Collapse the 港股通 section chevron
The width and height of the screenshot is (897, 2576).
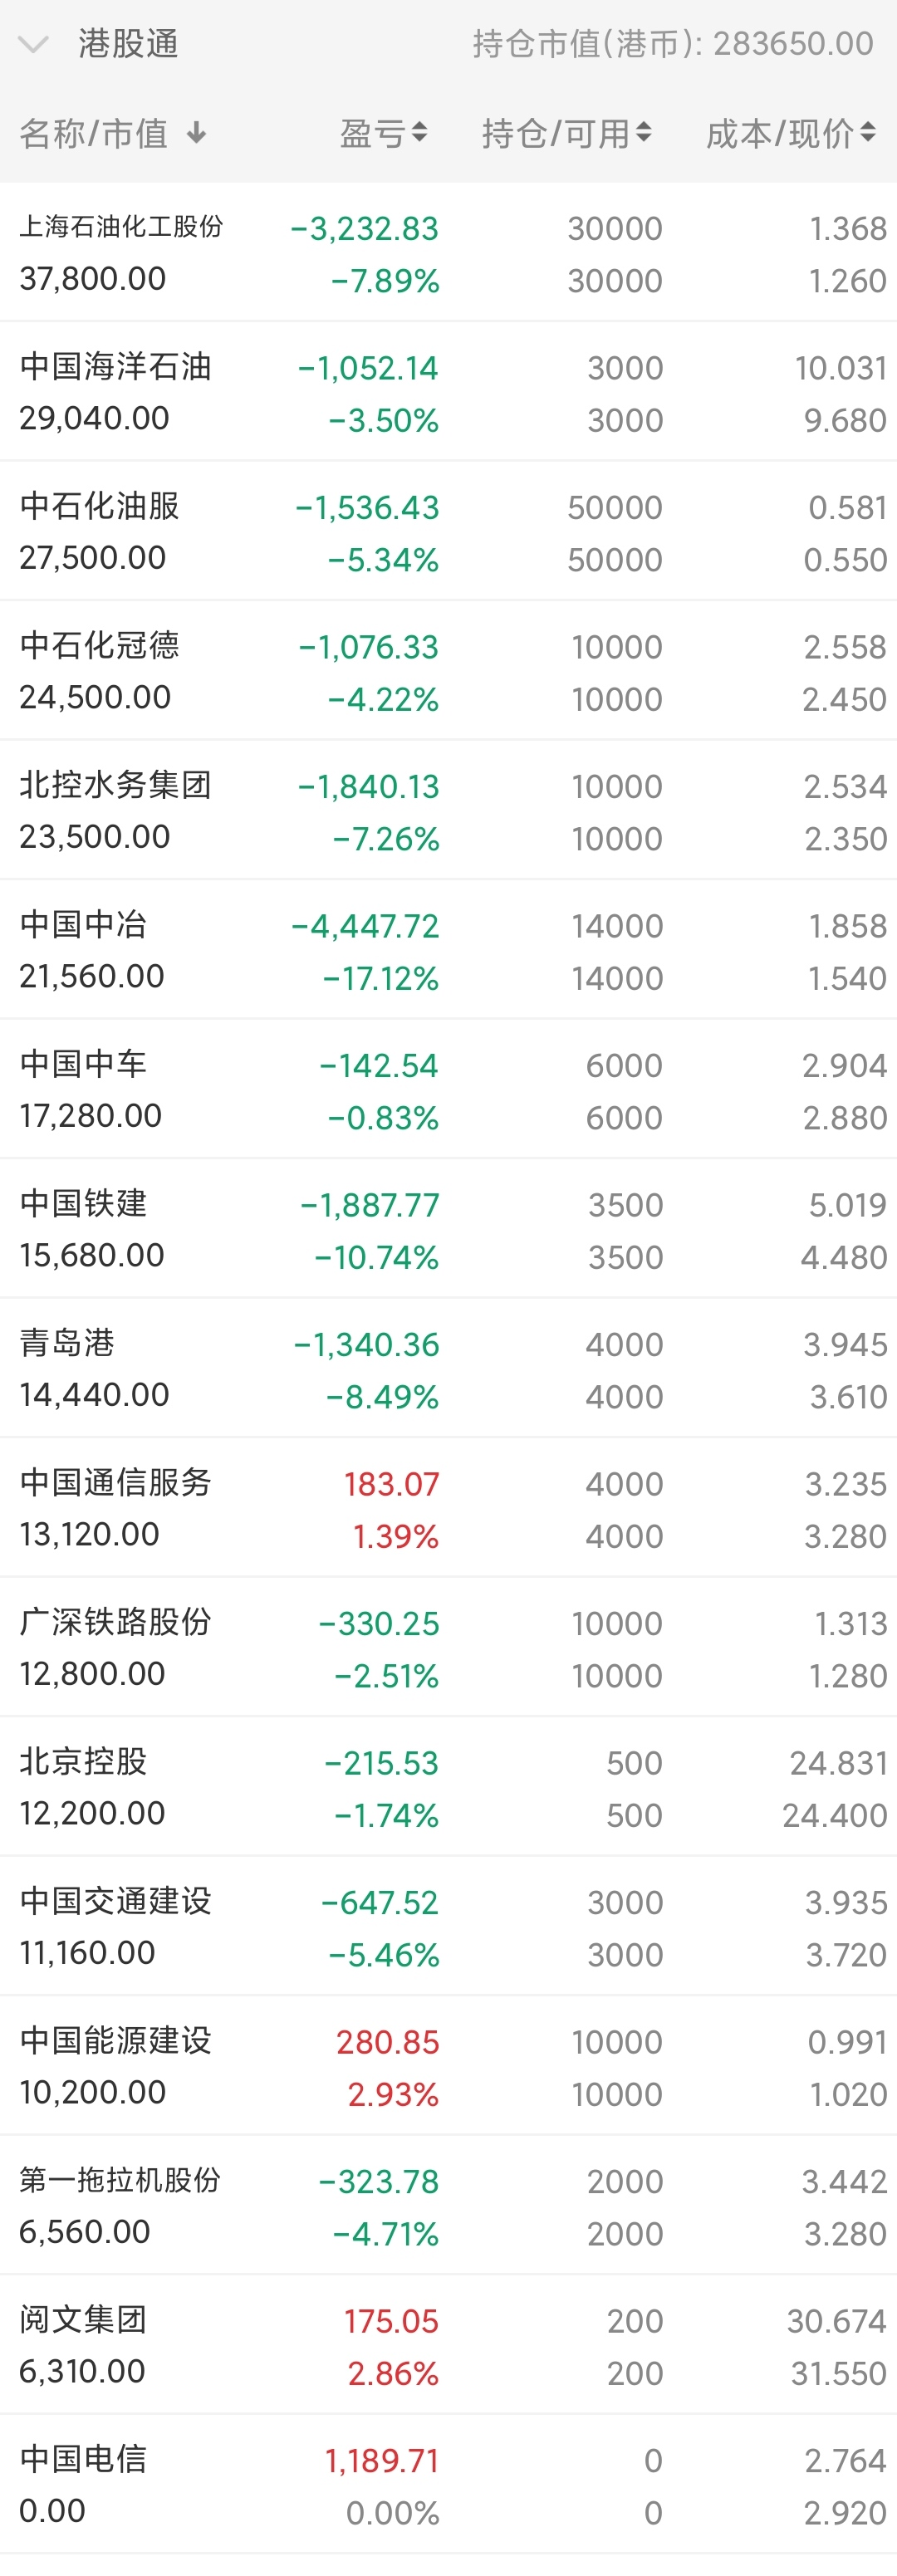[33, 45]
